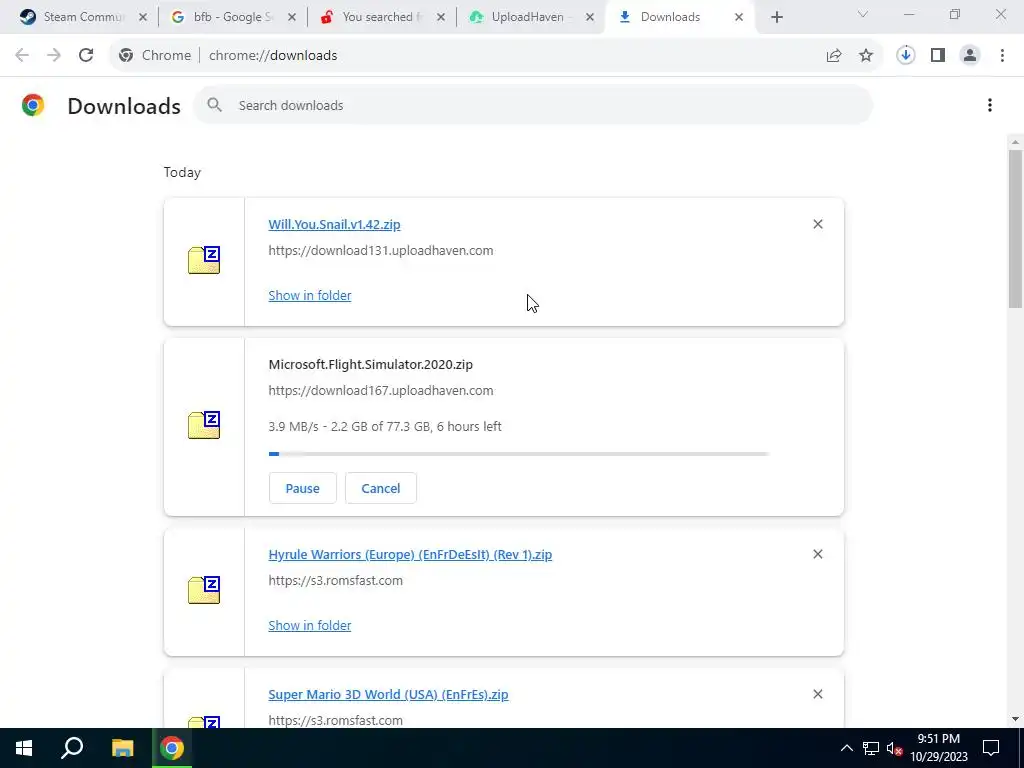Open the downloads page more actions menu

coord(990,105)
